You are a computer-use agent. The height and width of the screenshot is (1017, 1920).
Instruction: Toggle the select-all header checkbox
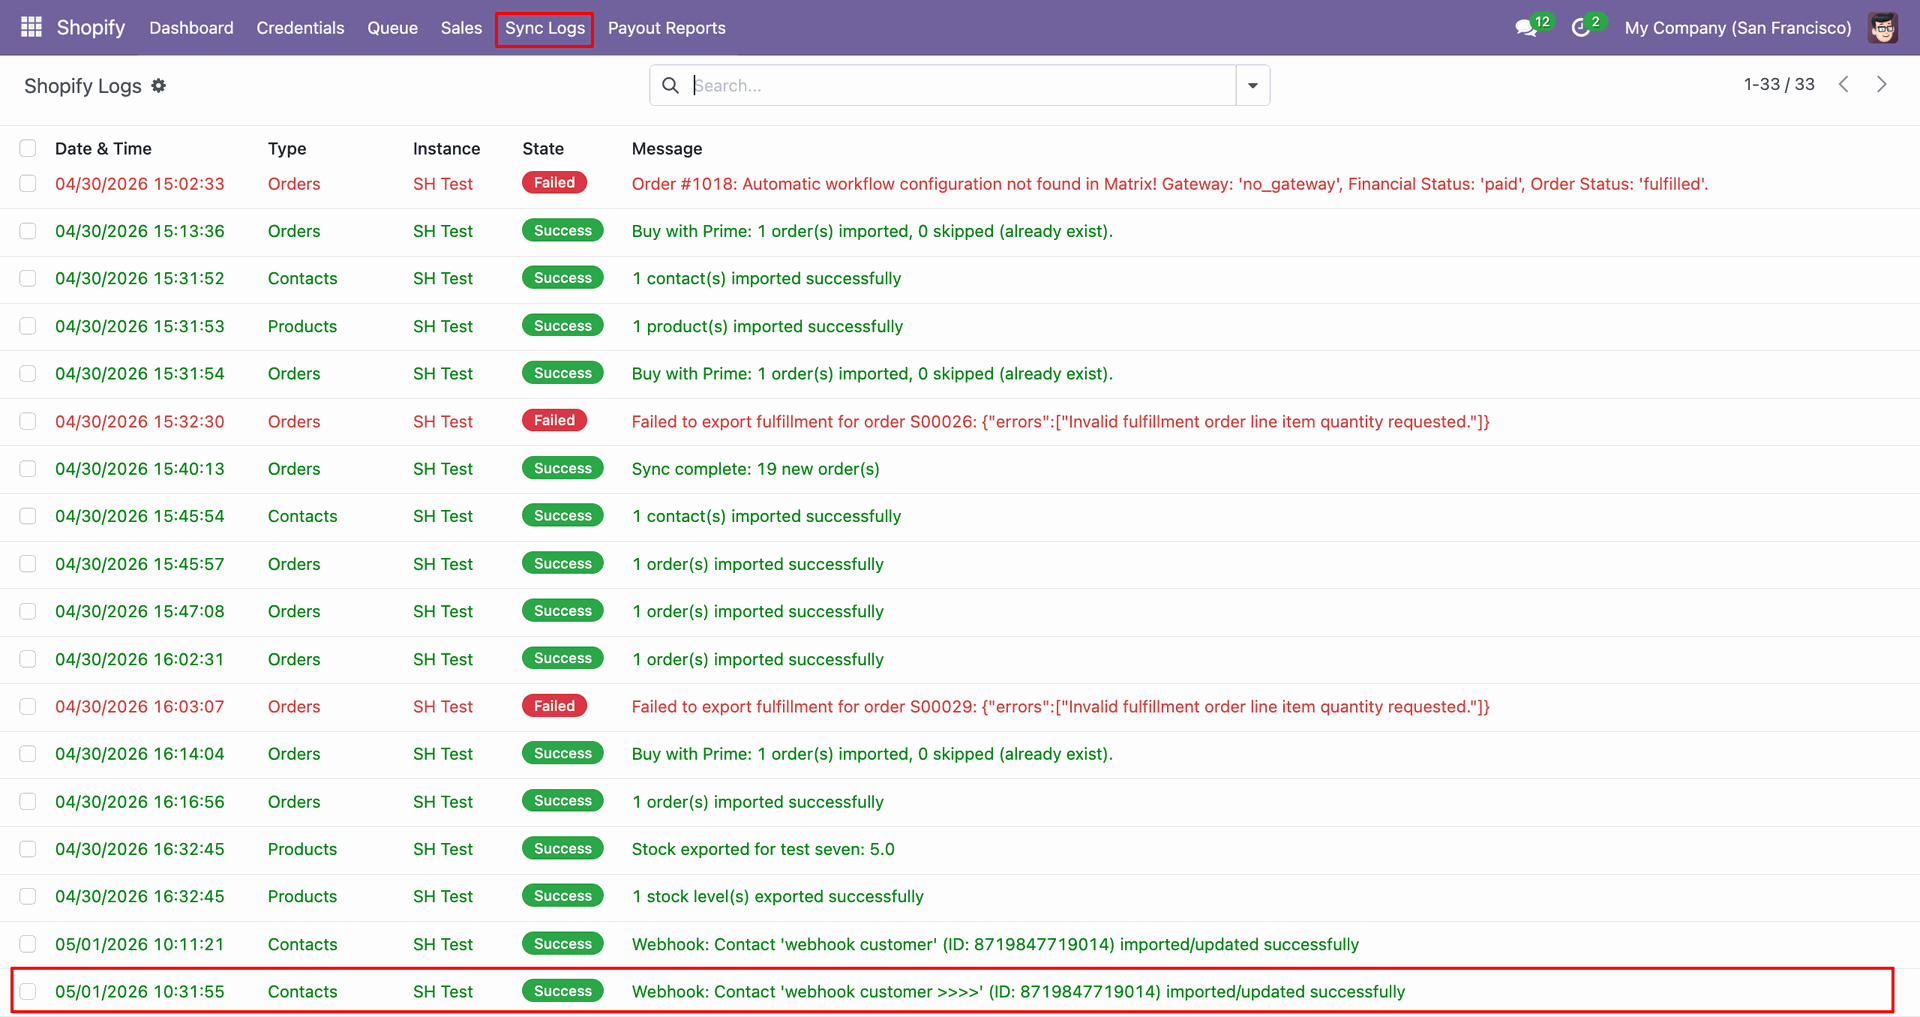click(x=28, y=148)
